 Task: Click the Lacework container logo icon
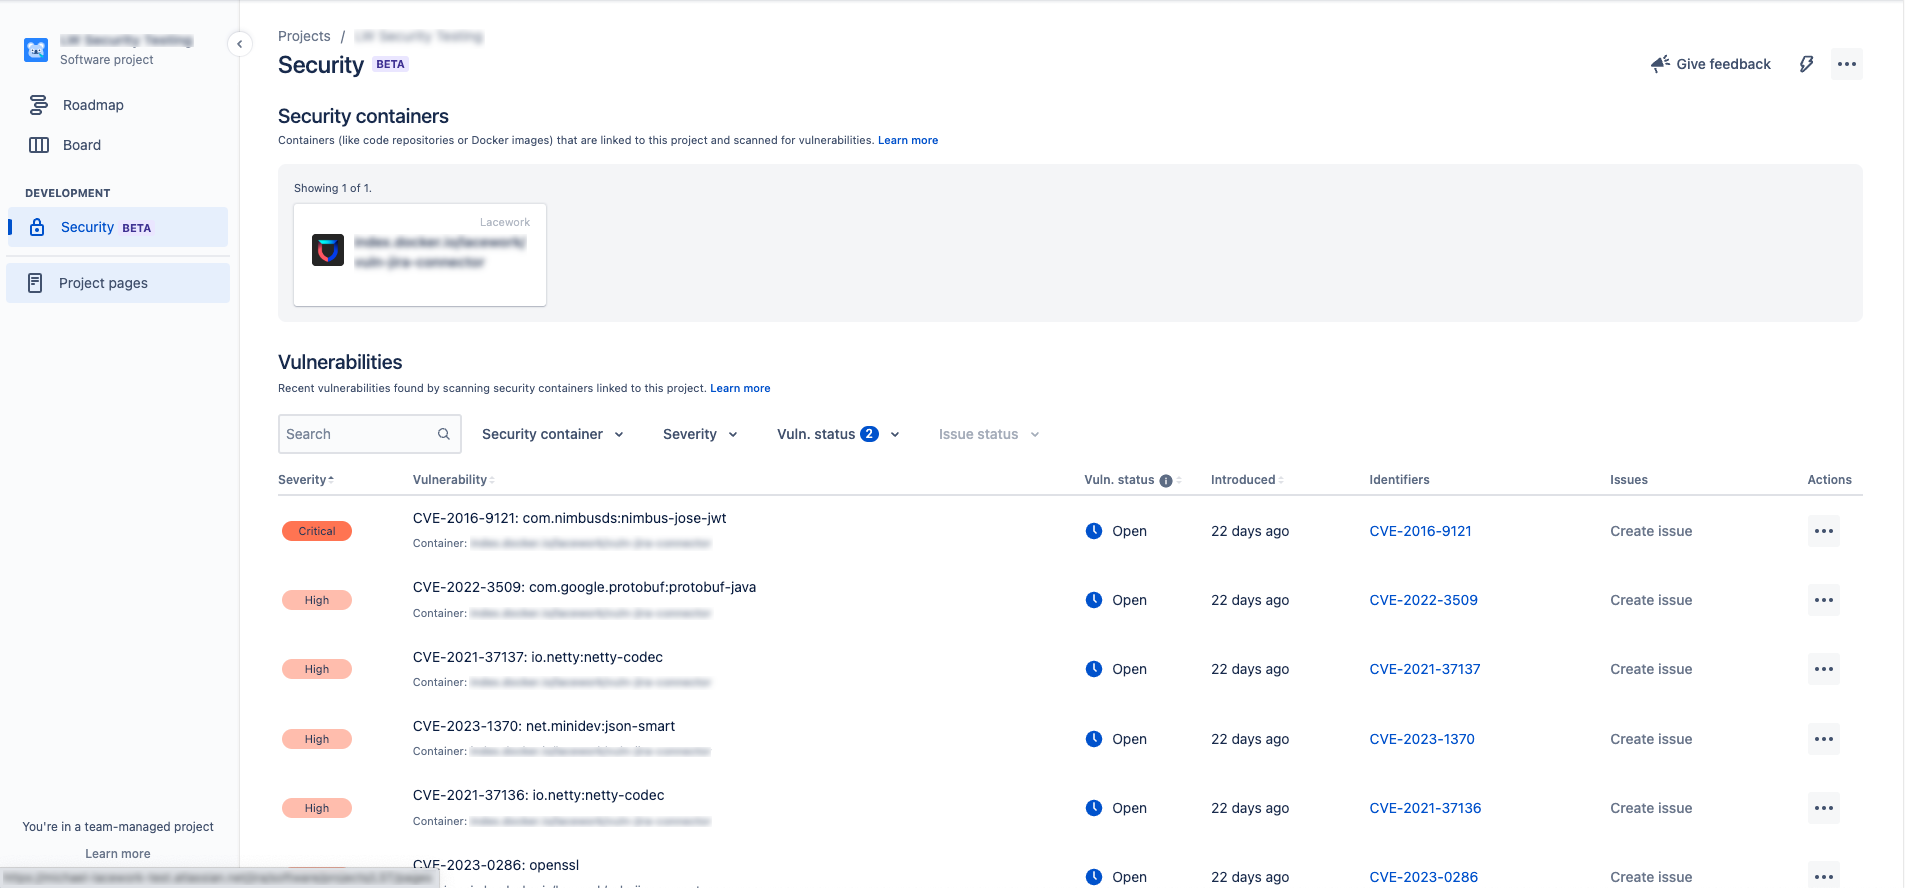pyautogui.click(x=328, y=250)
